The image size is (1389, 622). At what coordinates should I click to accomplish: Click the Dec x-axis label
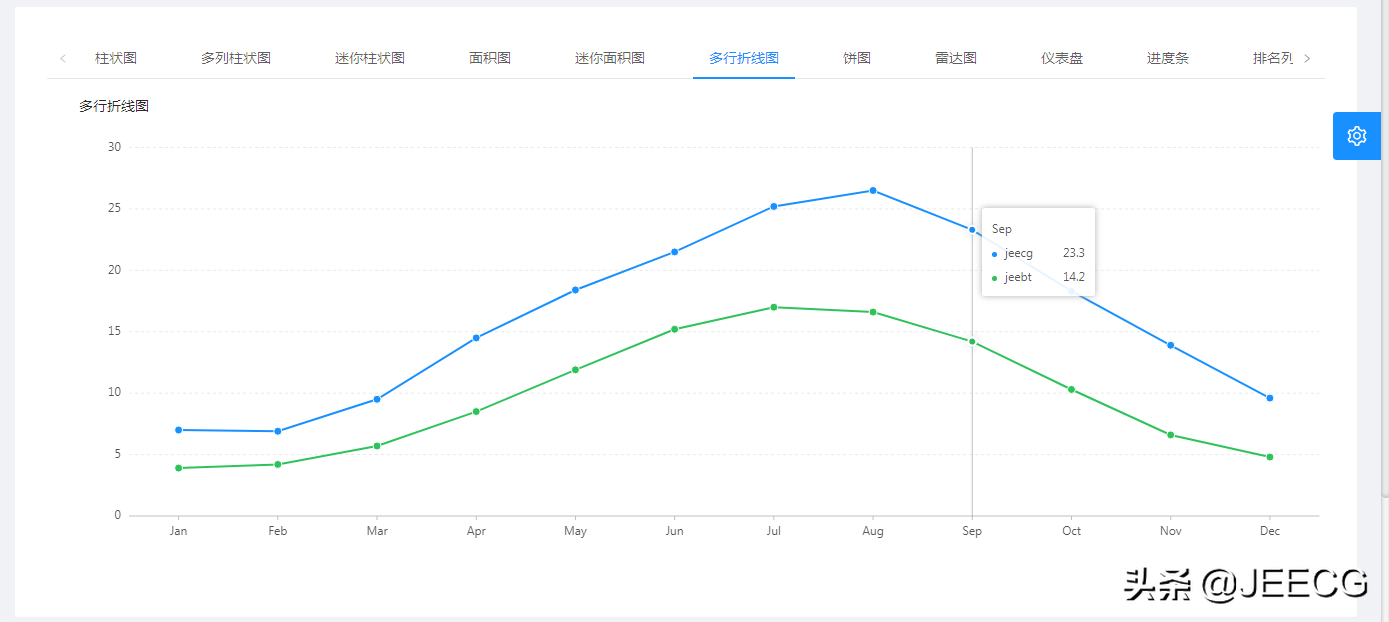tap(1270, 531)
